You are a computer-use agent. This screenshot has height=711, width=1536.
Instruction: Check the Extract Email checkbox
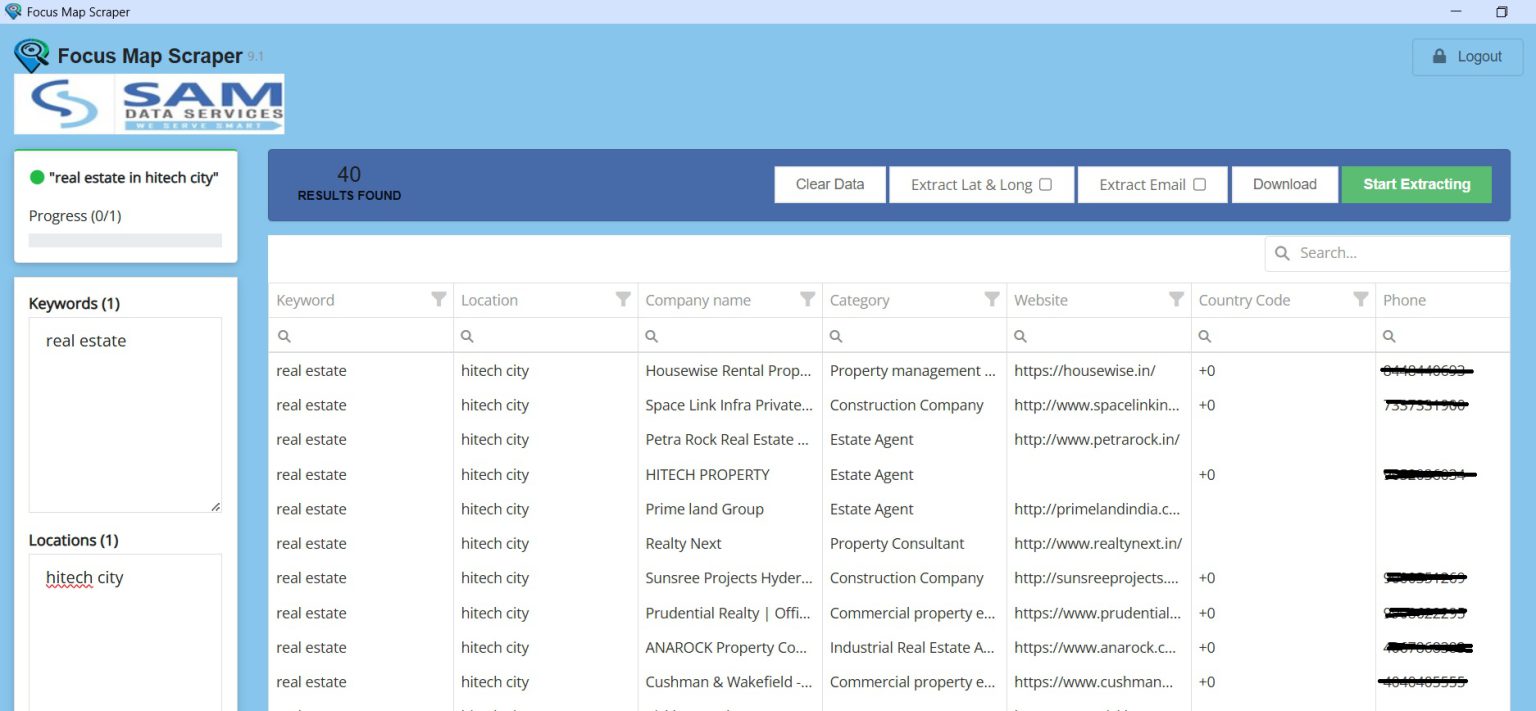click(x=1202, y=184)
